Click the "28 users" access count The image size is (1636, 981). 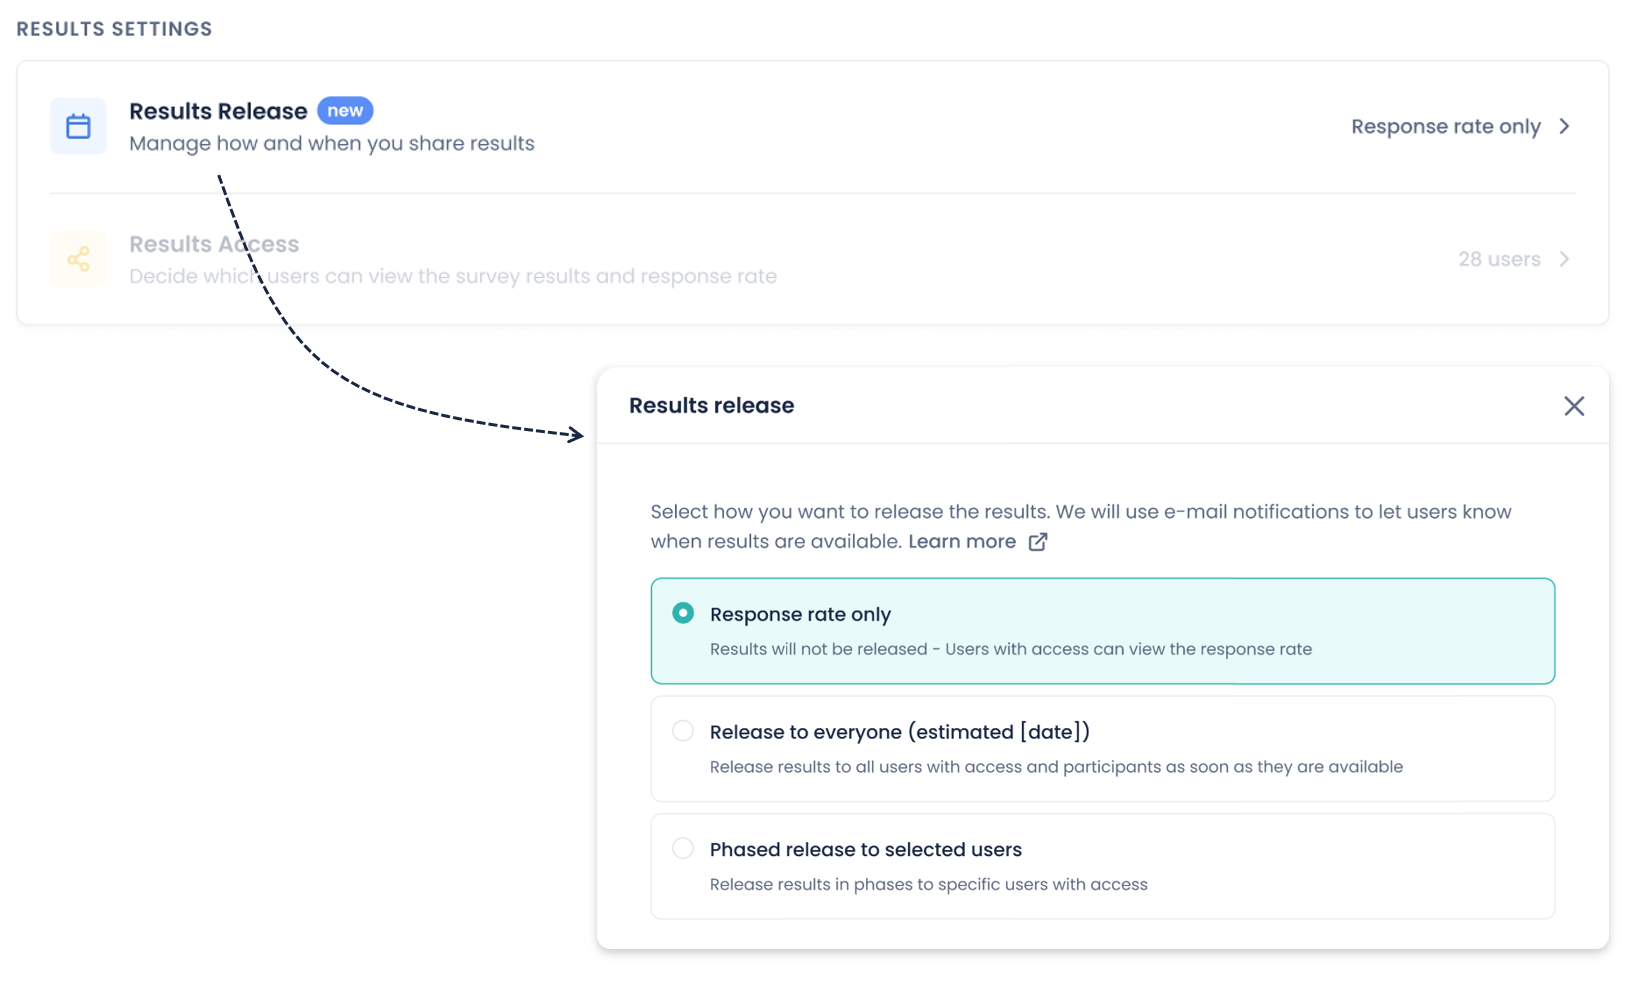click(1498, 260)
